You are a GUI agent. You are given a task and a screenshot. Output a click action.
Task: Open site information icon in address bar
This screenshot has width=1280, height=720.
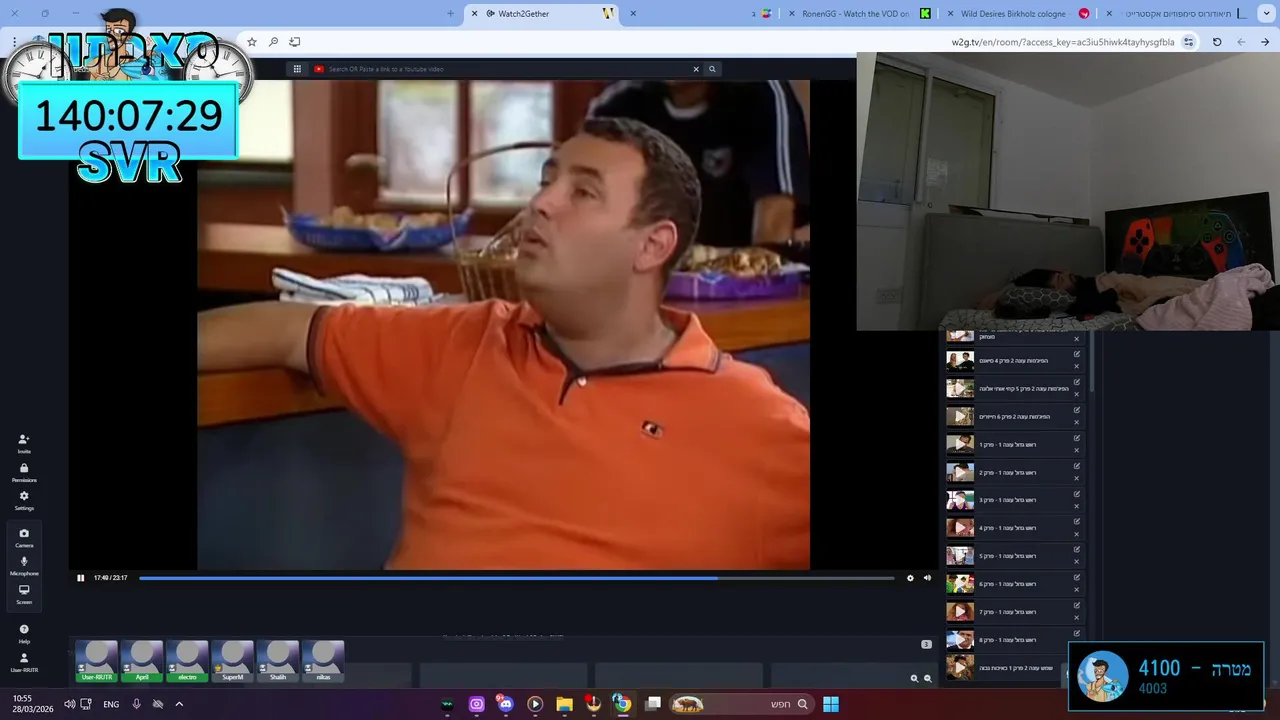click(1188, 42)
